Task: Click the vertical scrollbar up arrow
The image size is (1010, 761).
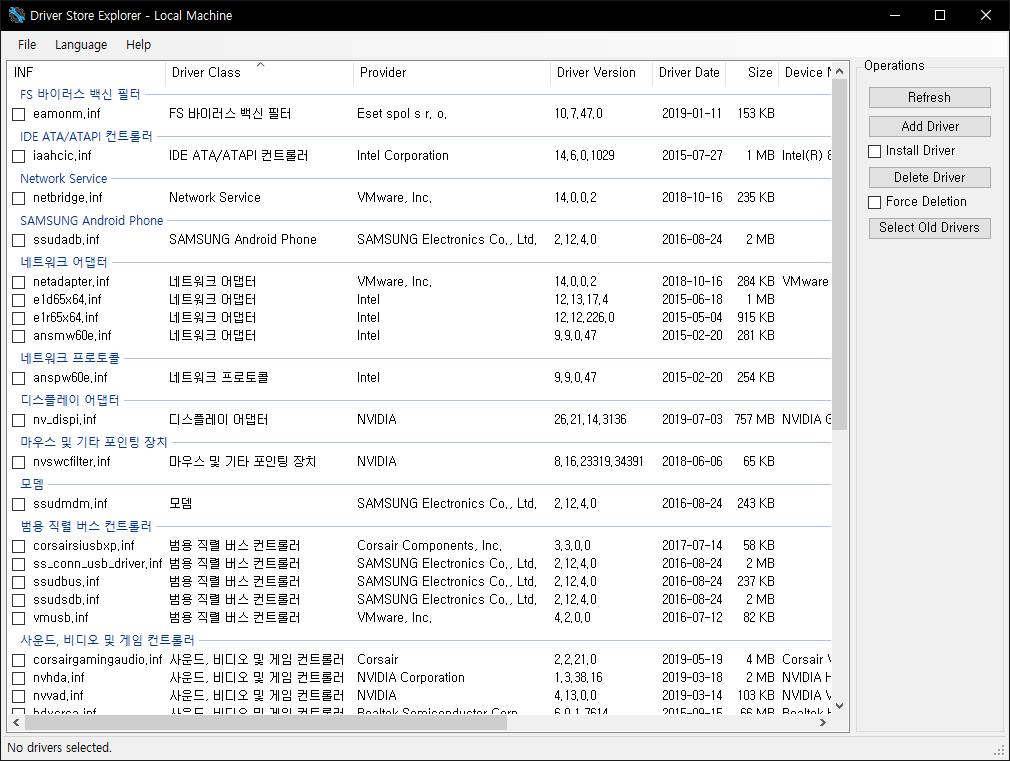Action: 839,72
